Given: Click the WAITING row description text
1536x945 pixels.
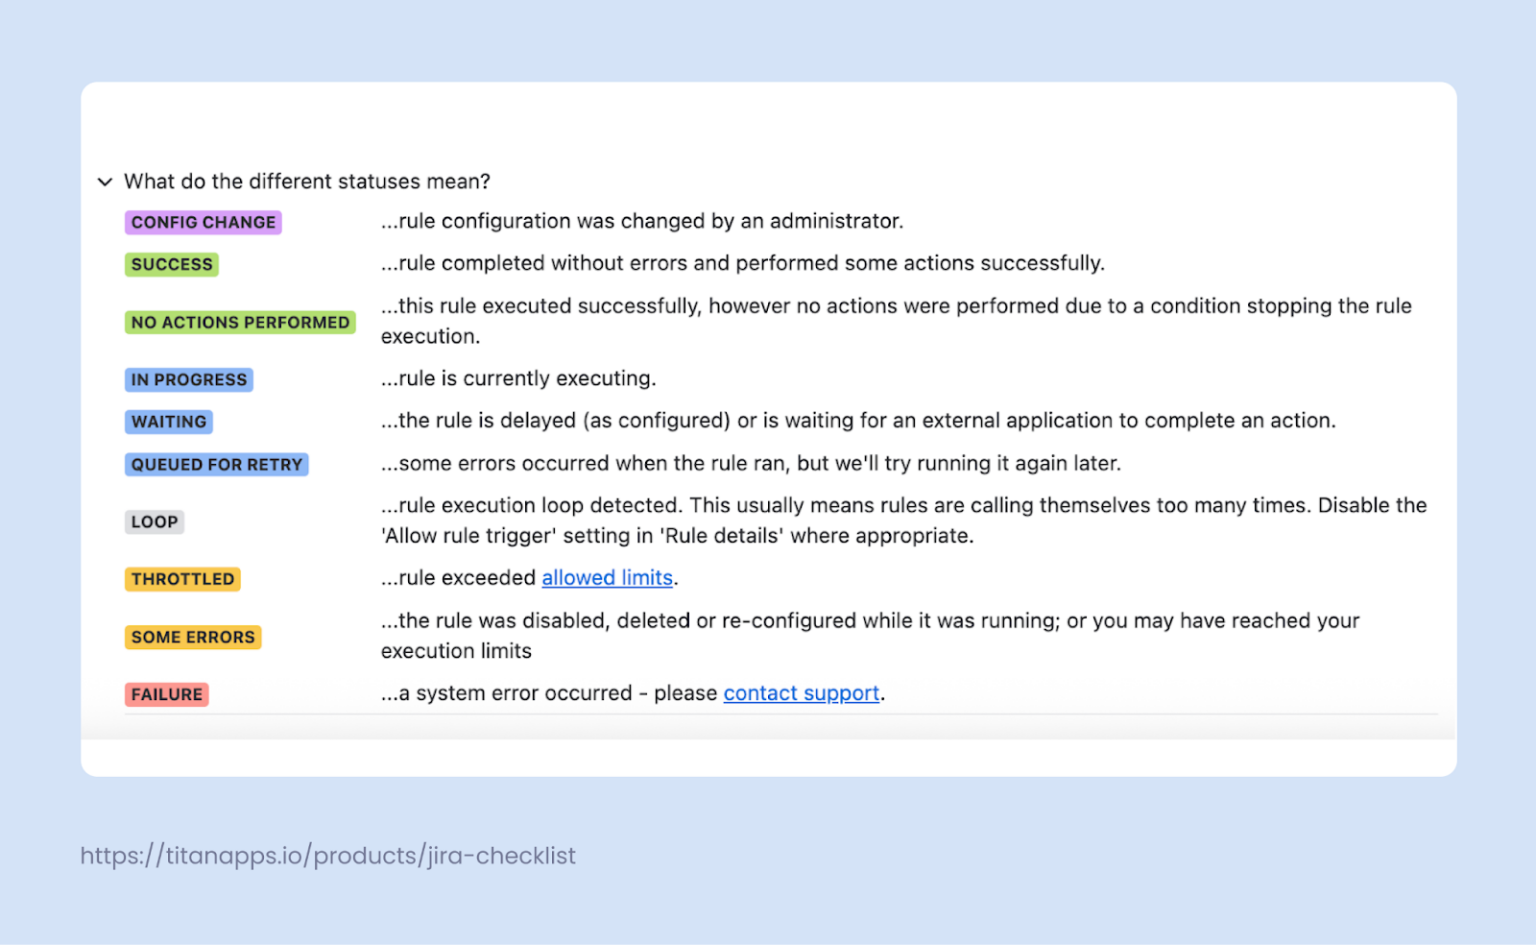Looking at the screenshot, I should point(858,421).
